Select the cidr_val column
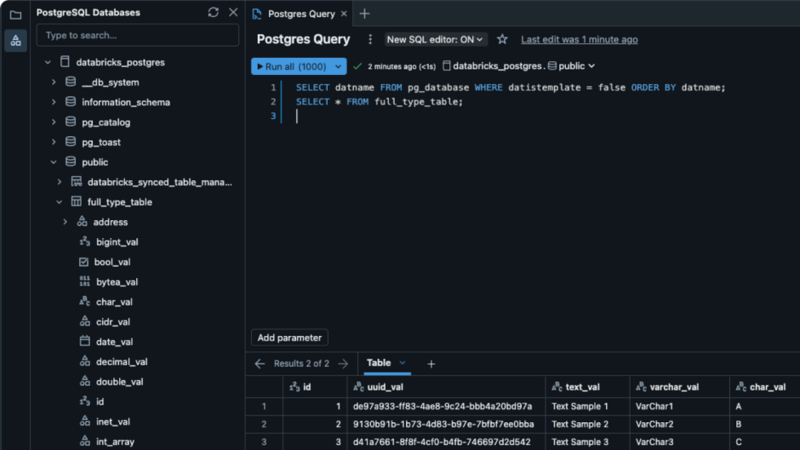The height and width of the screenshot is (450, 800). tap(113, 322)
